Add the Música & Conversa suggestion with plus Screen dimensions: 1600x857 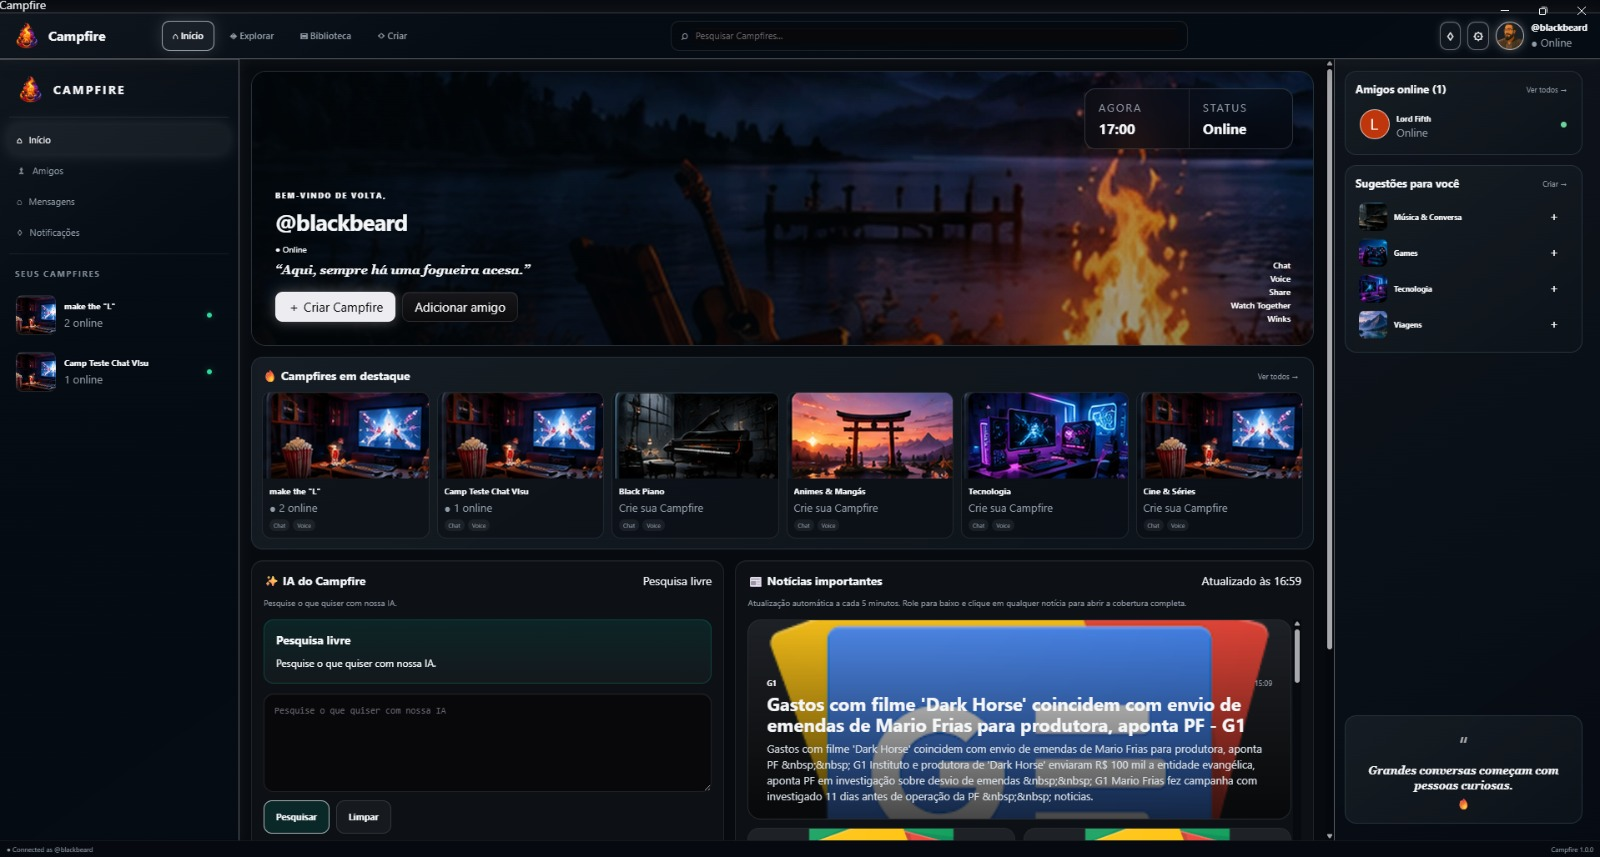click(1554, 217)
